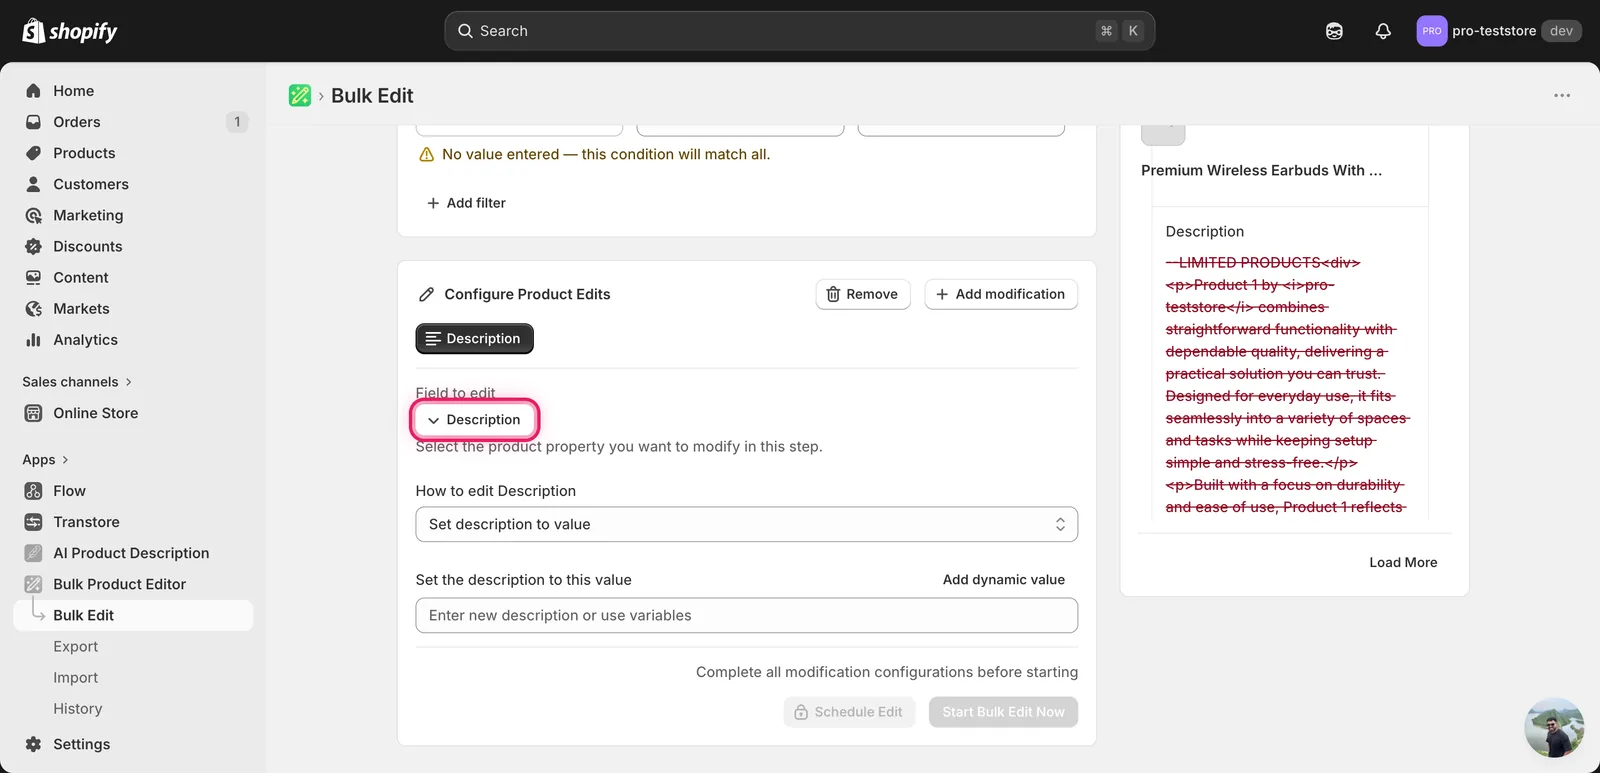Viewport: 1600px width, 773px height.
Task: Click the Bulk Edit app icon in breadcrumb
Action: 300,96
